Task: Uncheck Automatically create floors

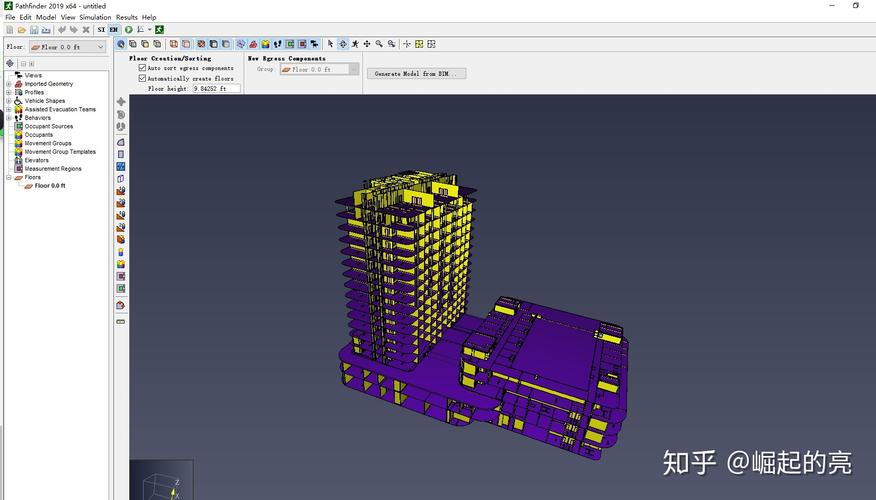Action: coord(142,78)
